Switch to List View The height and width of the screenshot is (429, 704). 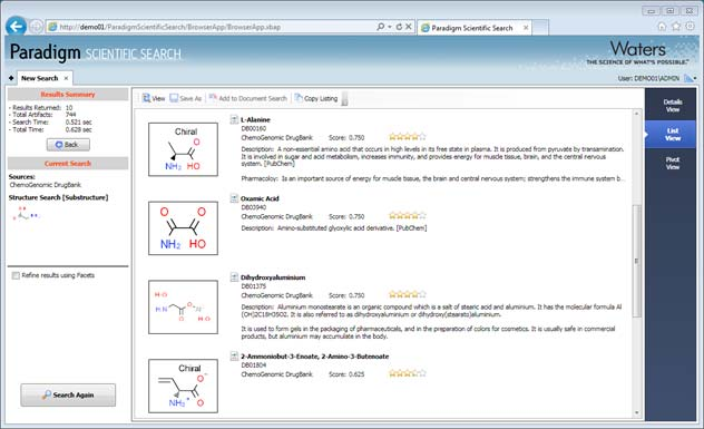(672, 134)
